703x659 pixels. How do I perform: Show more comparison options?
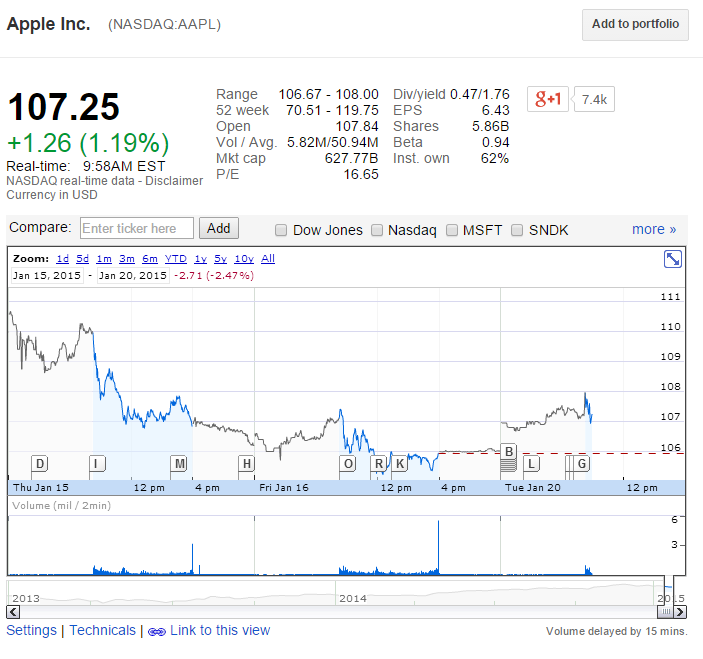tap(654, 229)
